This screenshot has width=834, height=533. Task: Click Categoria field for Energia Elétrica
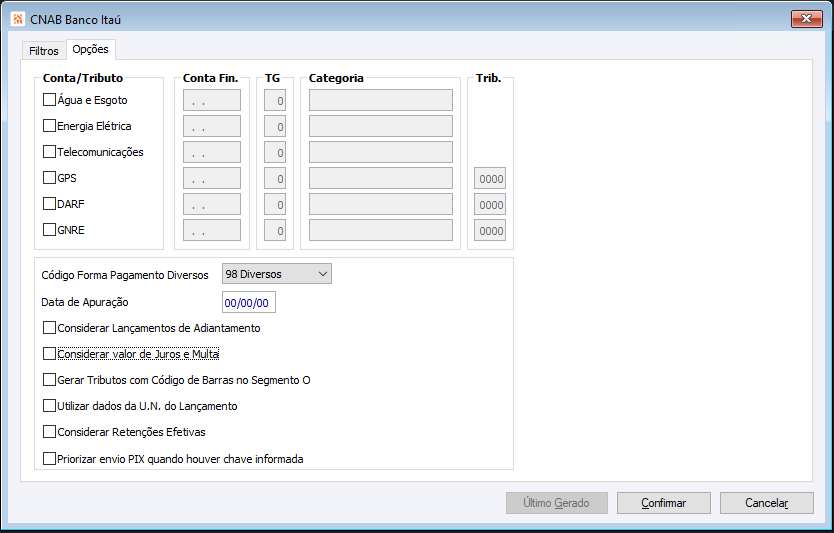381,126
